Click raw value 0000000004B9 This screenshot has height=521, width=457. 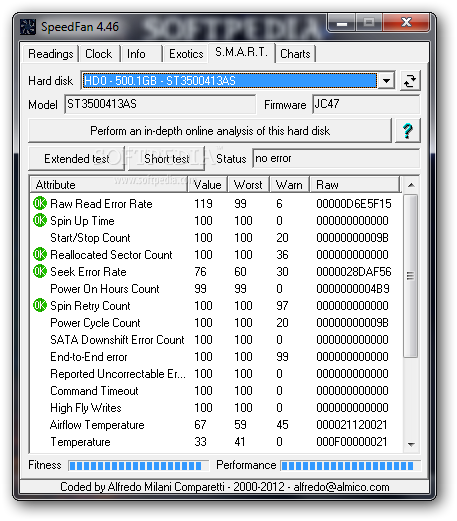tap(353, 289)
